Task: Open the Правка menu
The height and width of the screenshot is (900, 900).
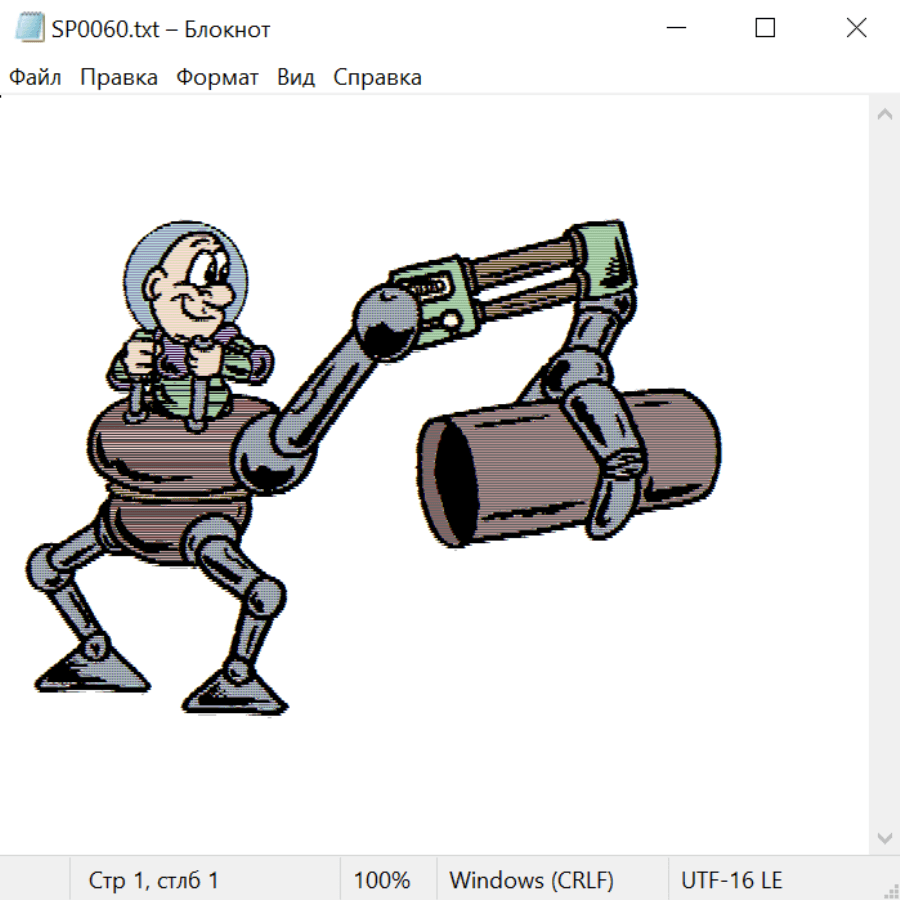Action: [118, 78]
